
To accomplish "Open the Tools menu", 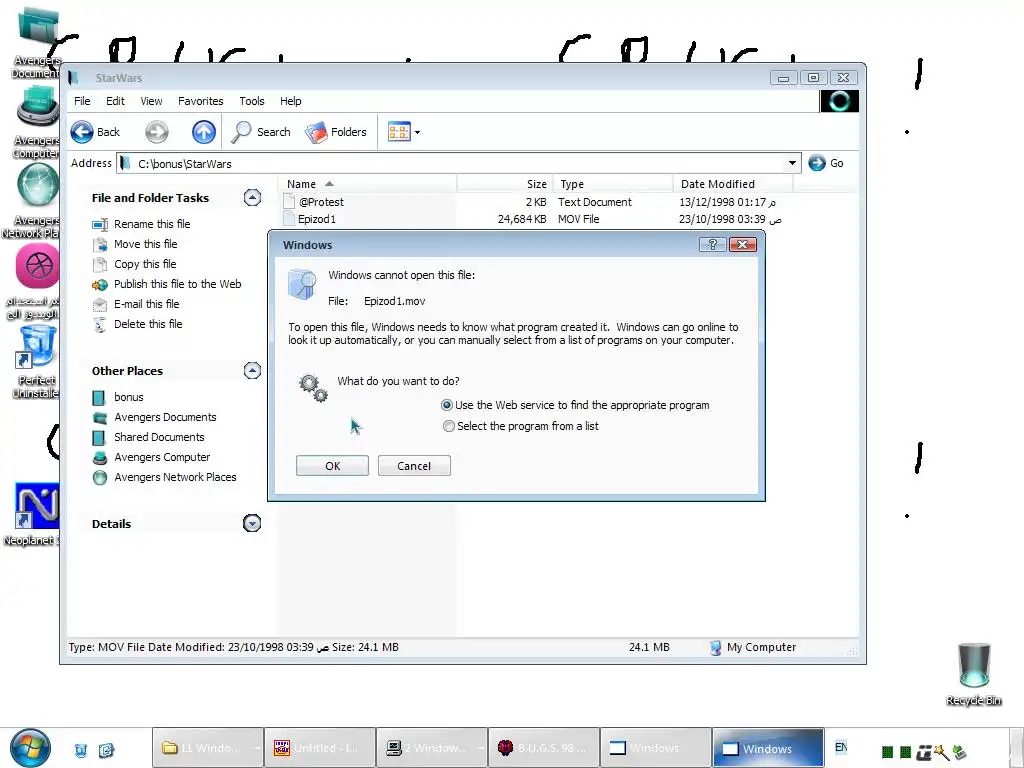I will click(x=251, y=101).
